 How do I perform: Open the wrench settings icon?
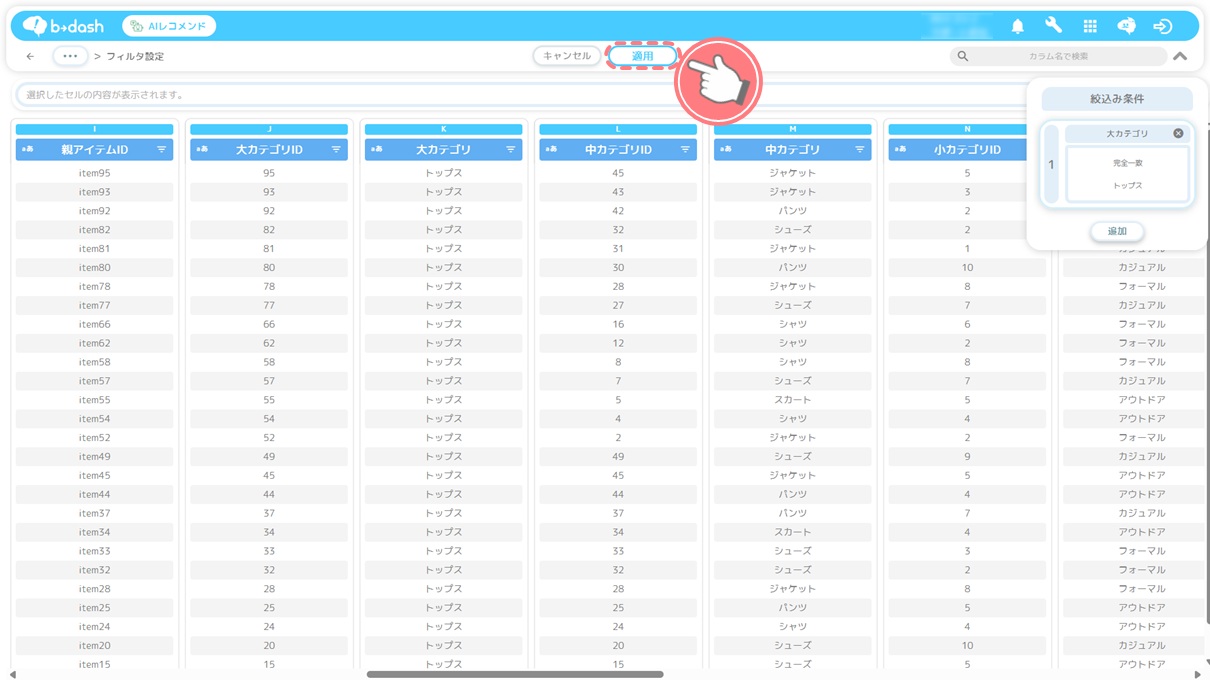(x=1053, y=26)
